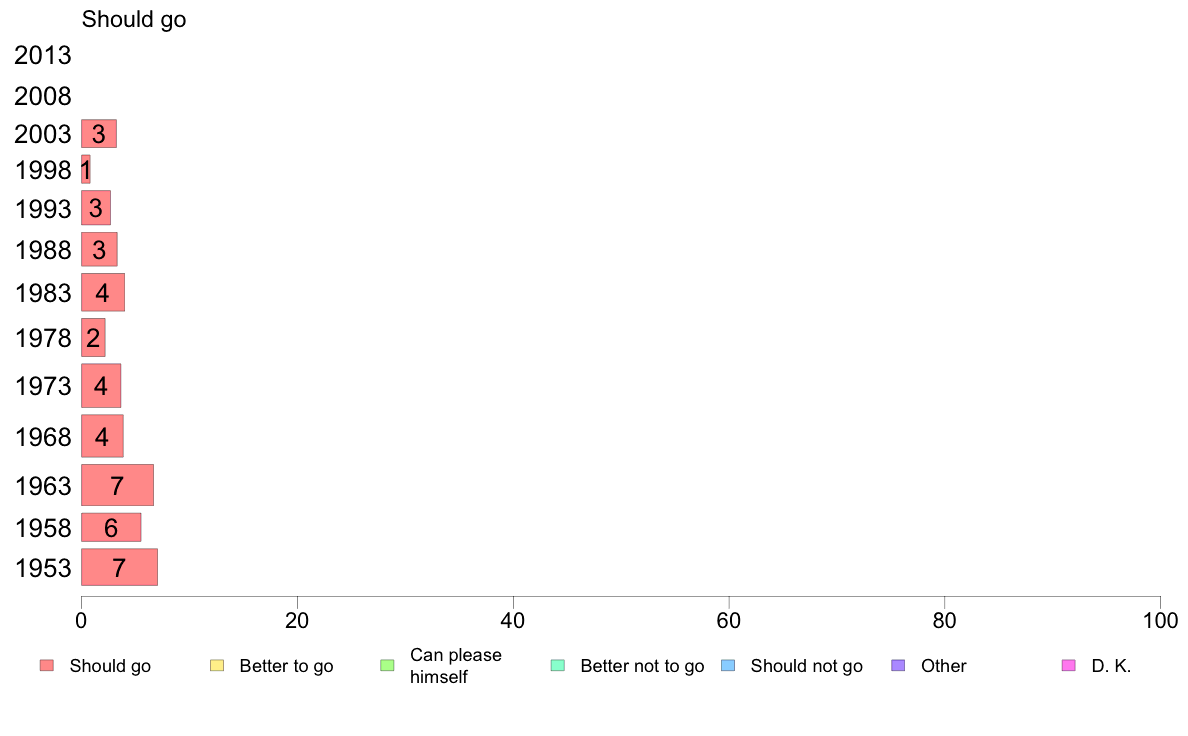The image size is (1188, 736).
Task: Select the 1983 bar labeled 4
Action: pyautogui.click(x=103, y=293)
